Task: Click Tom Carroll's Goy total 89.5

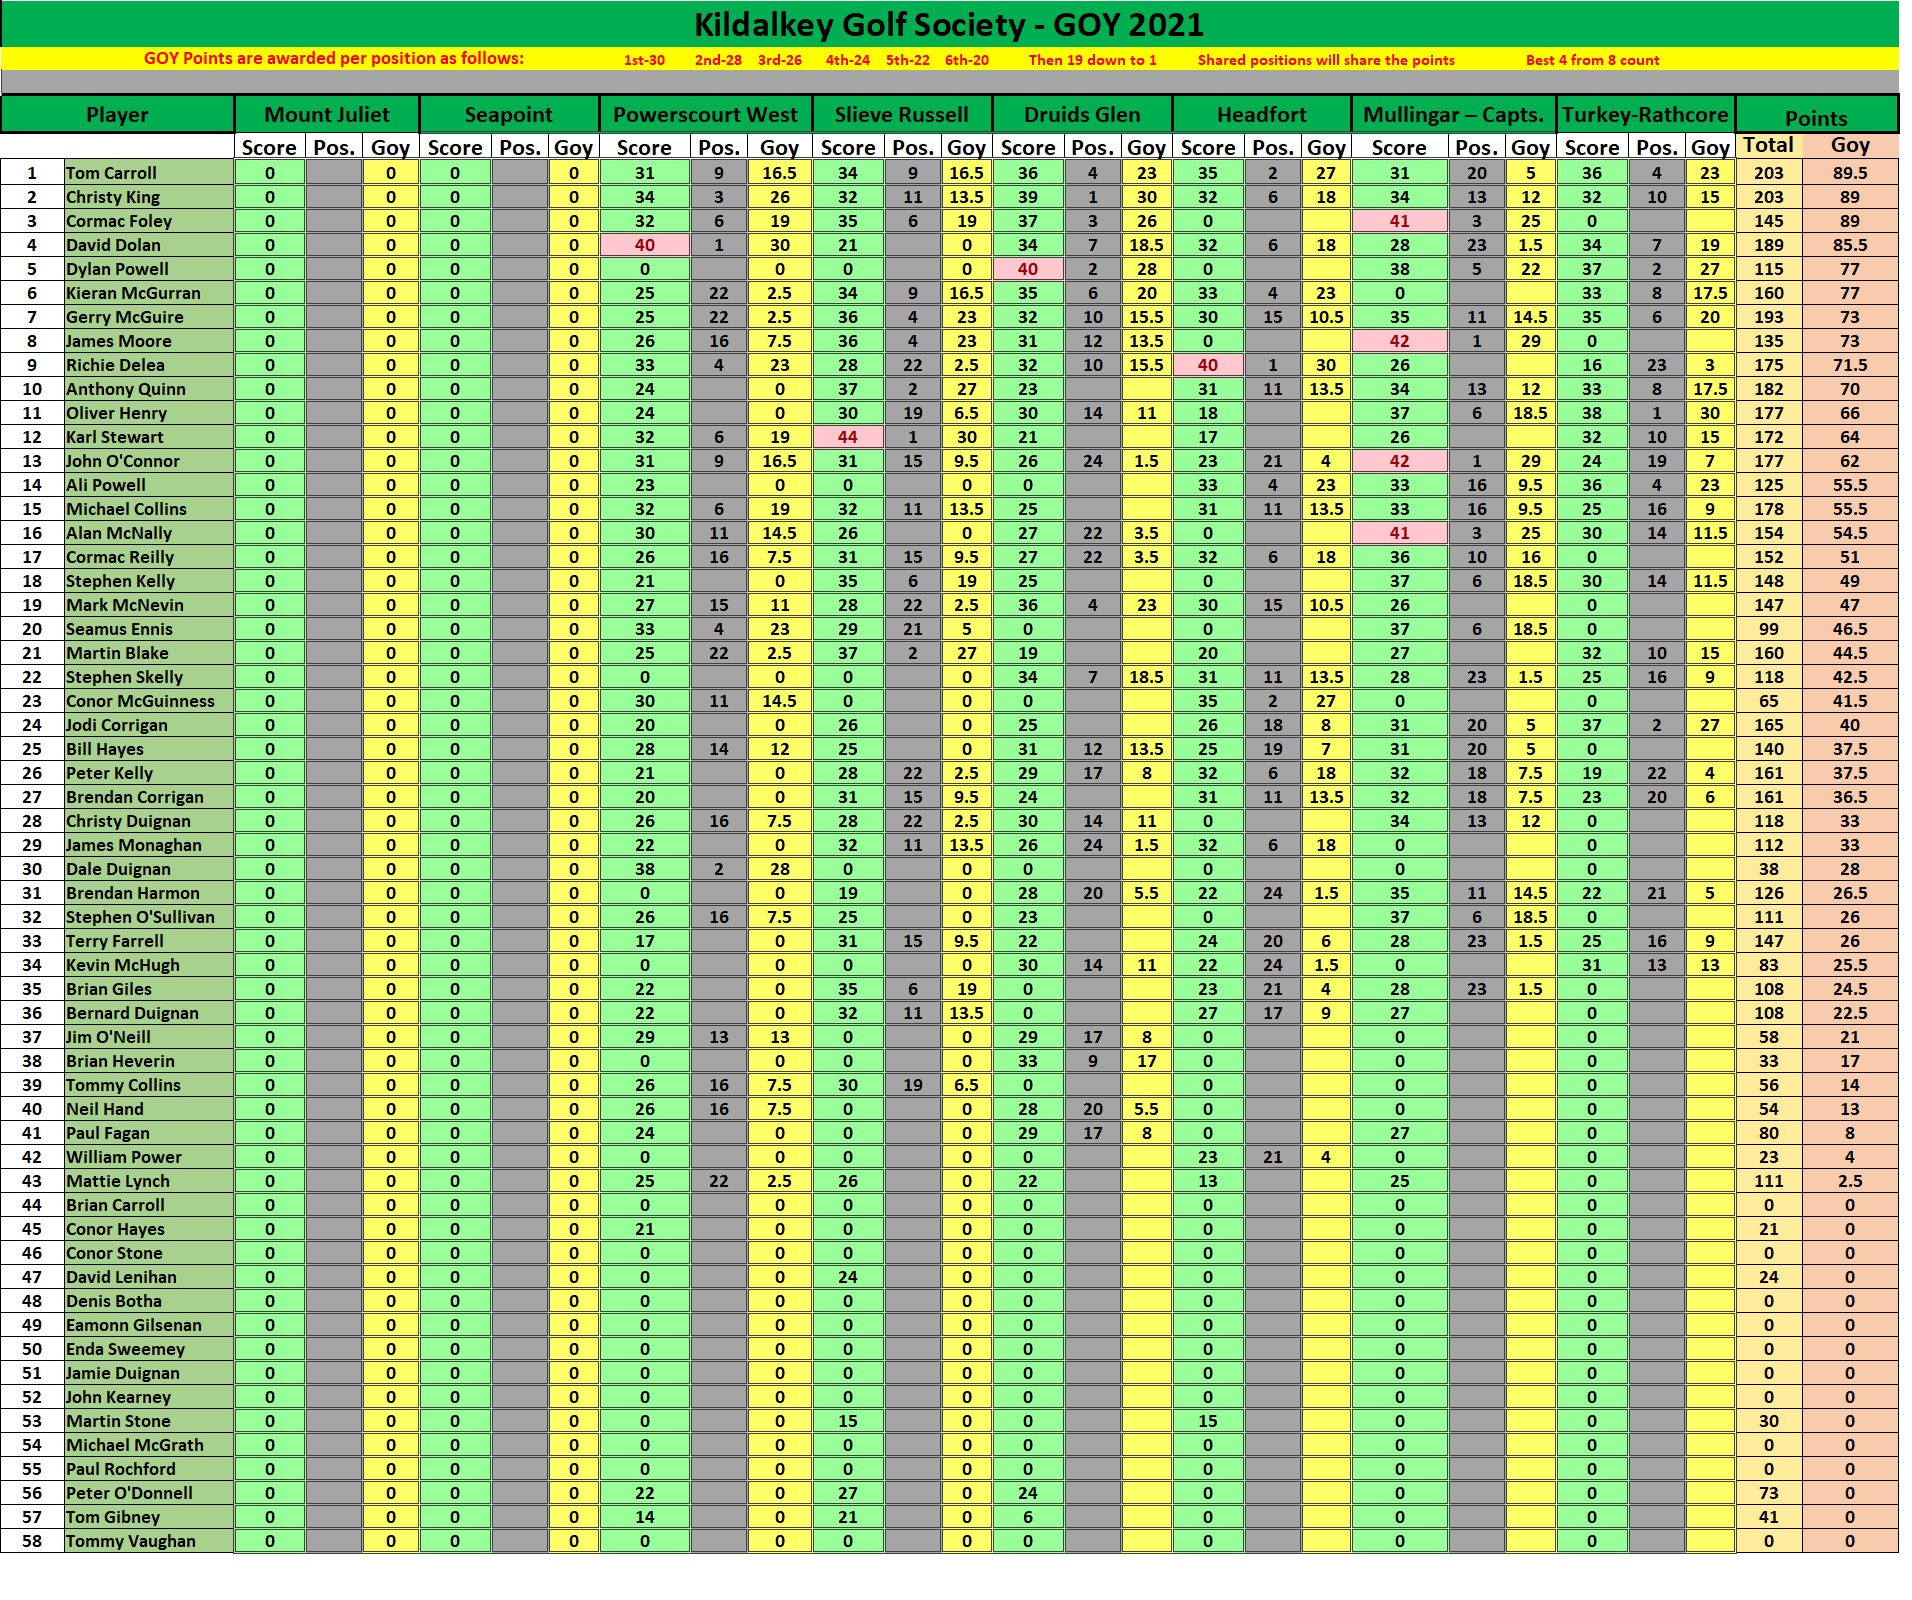Action: [1849, 173]
